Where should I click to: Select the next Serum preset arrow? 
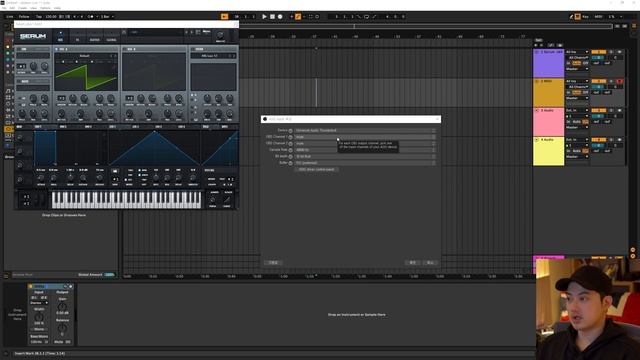[191, 32]
